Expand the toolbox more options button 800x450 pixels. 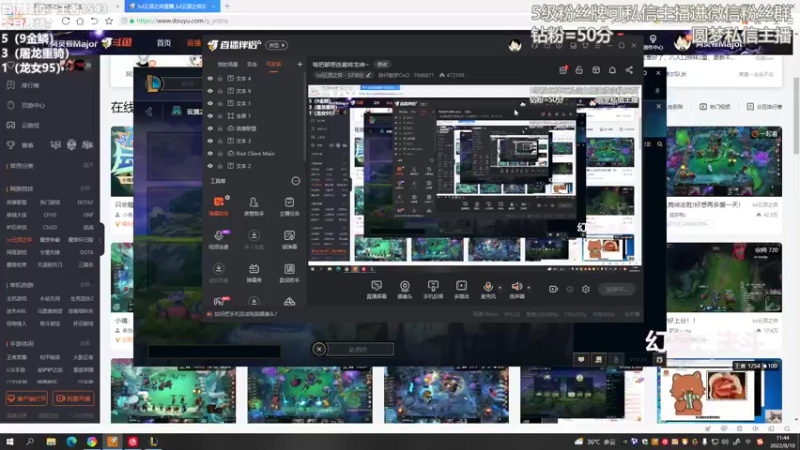click(x=295, y=181)
